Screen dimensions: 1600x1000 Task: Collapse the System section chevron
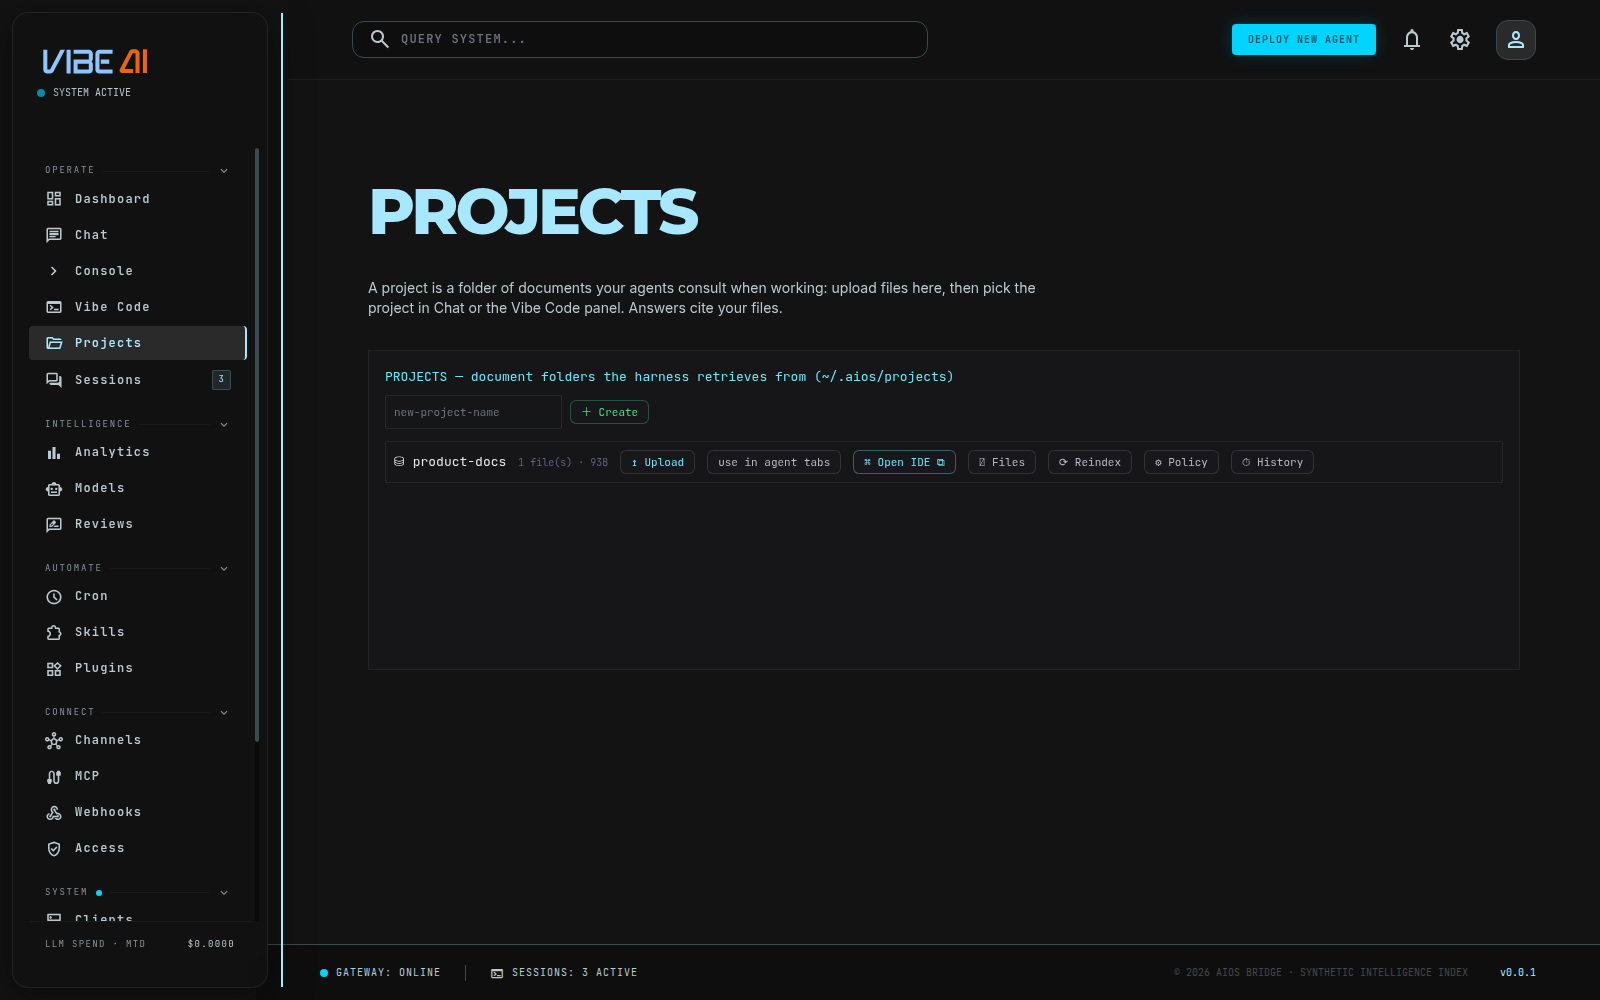(224, 893)
